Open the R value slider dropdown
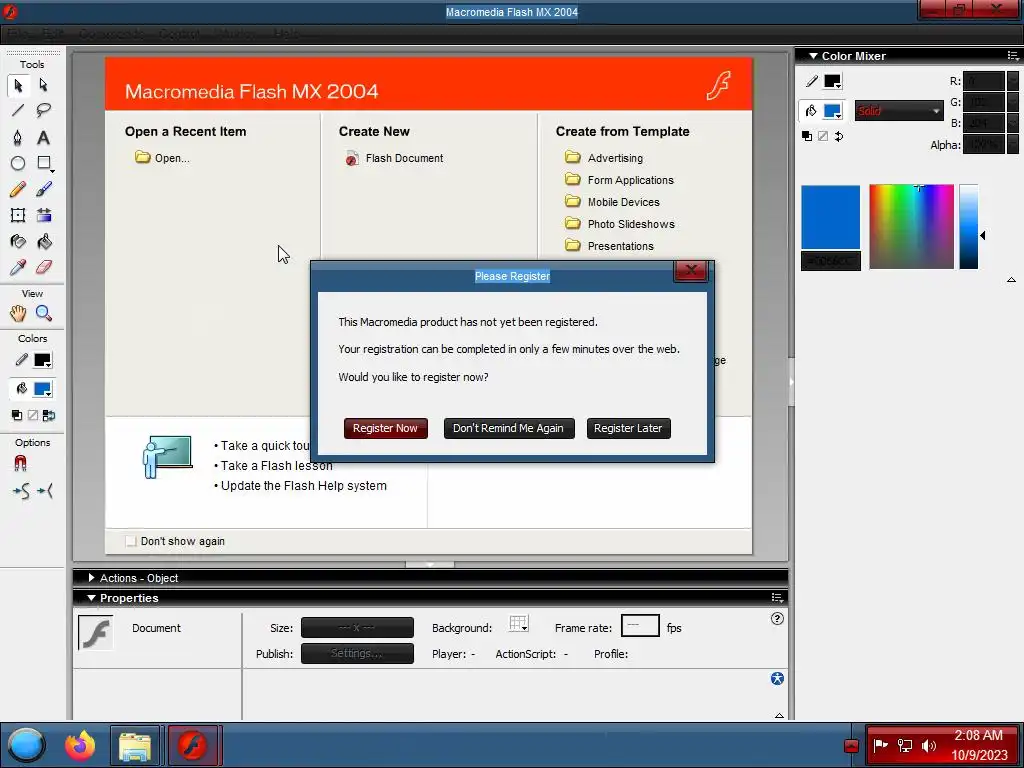 [1012, 81]
